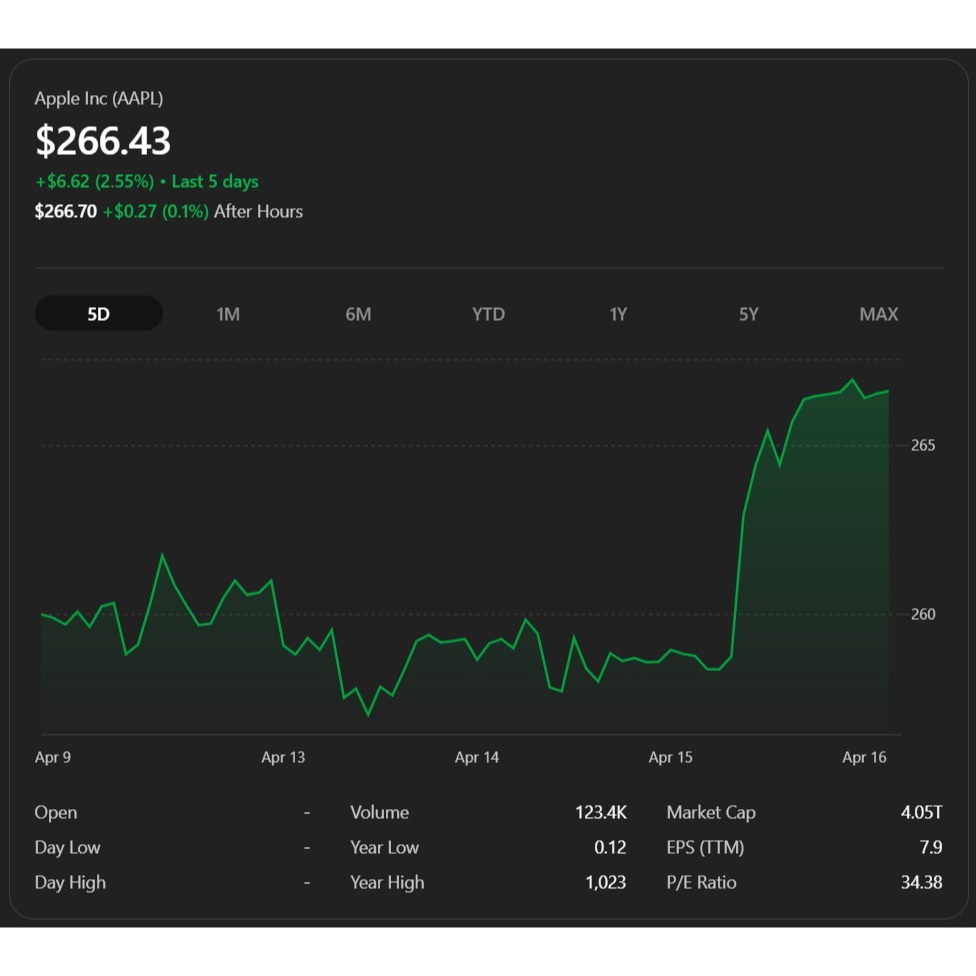Click the Market Cap value 4.05T
Image resolution: width=976 pixels, height=976 pixels.
[921, 812]
